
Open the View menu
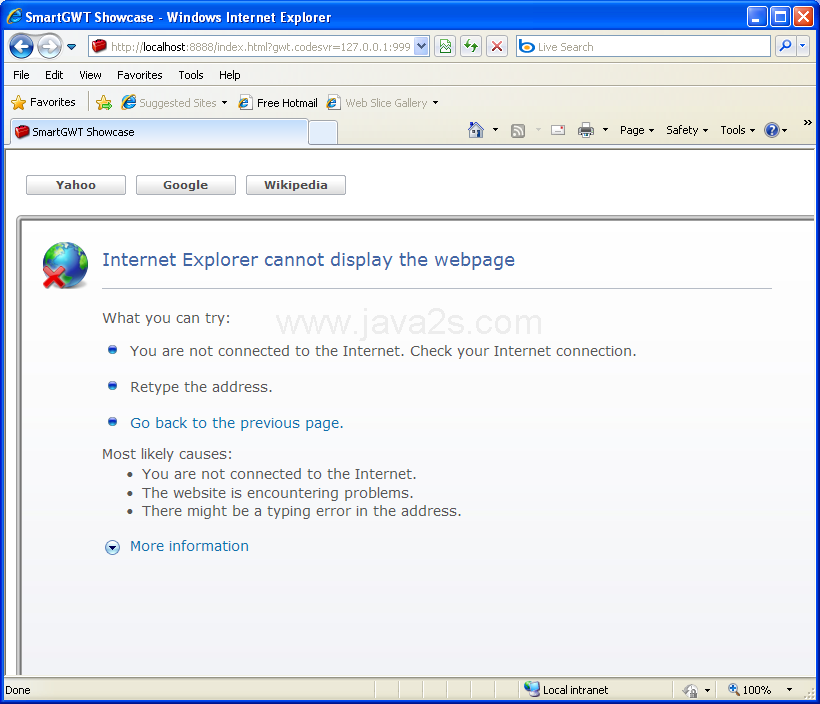[x=90, y=75]
